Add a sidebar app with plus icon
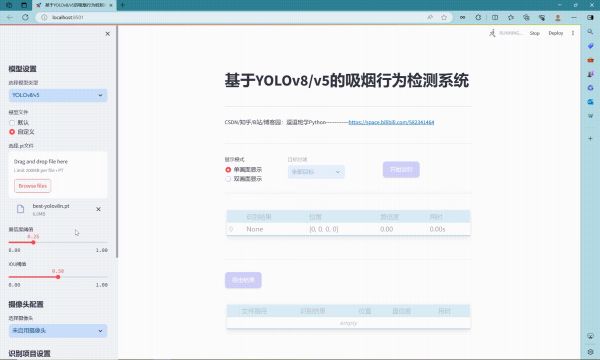Image resolution: width=600 pixels, height=360 pixels. (590, 138)
